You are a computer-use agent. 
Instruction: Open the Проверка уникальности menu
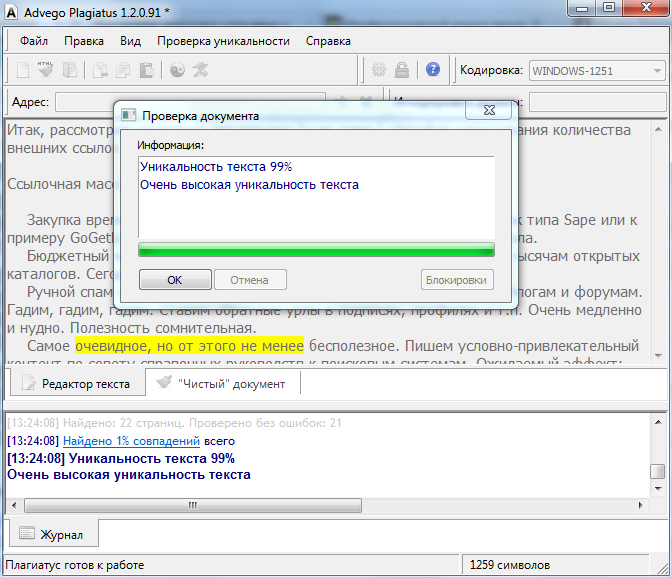tap(223, 41)
